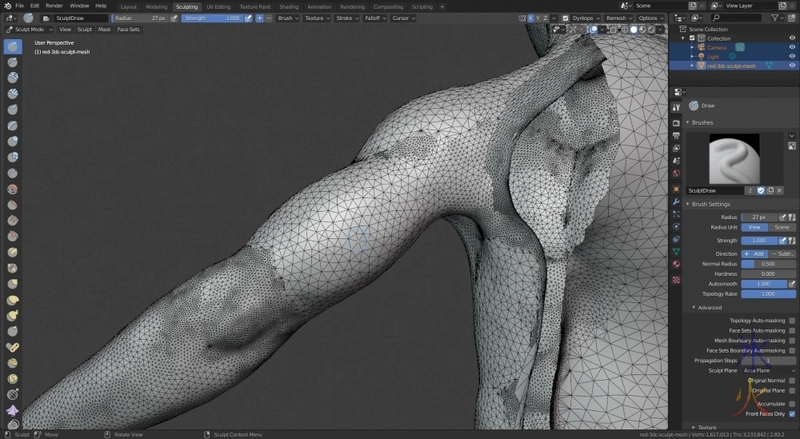Set Radius Unit to Scene
The height and width of the screenshot is (439, 800).
click(782, 227)
